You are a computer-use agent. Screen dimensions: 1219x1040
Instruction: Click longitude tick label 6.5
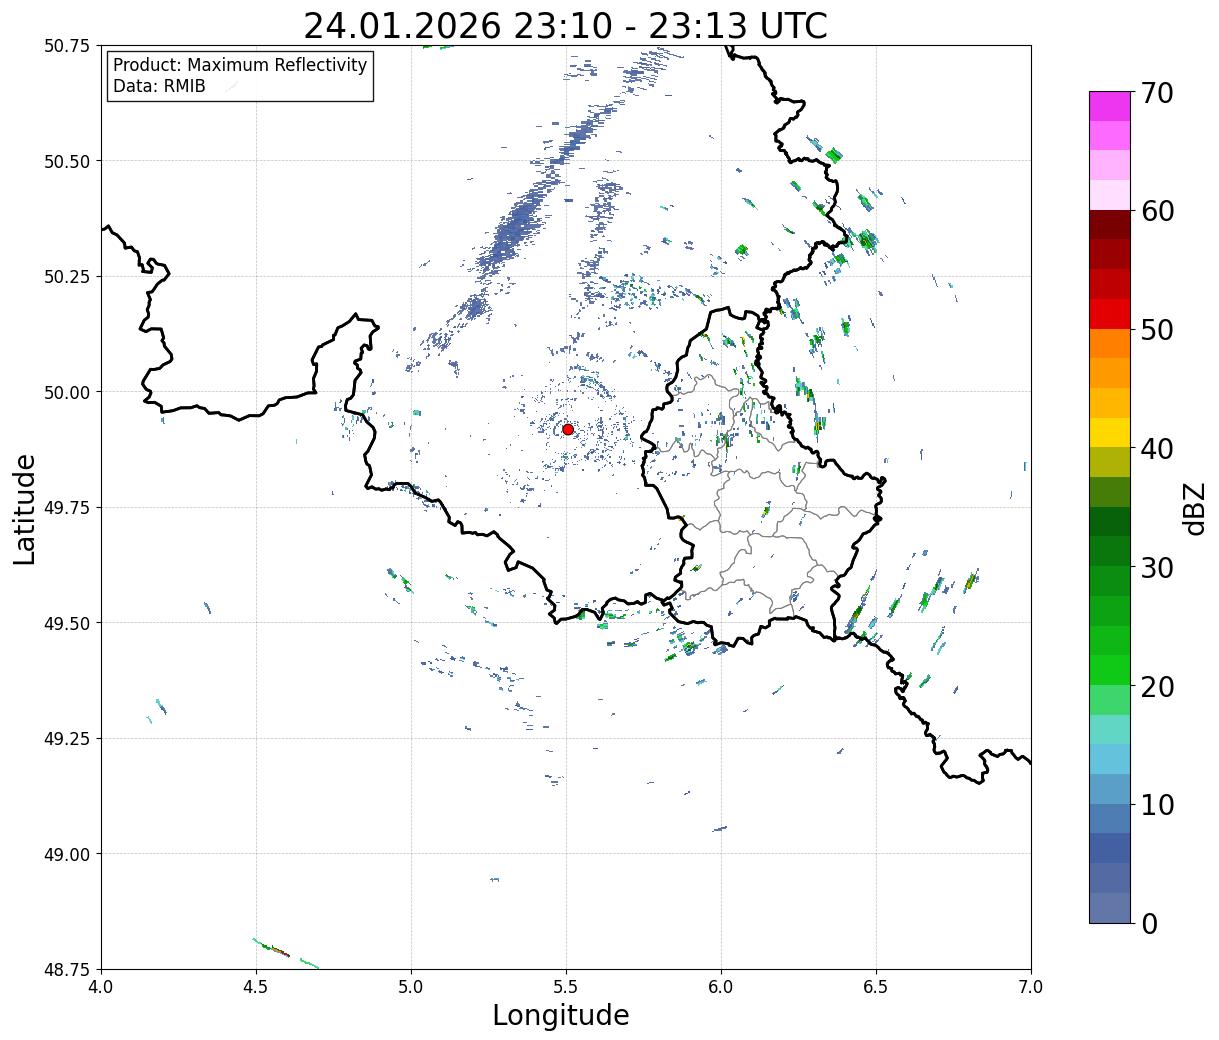point(876,987)
